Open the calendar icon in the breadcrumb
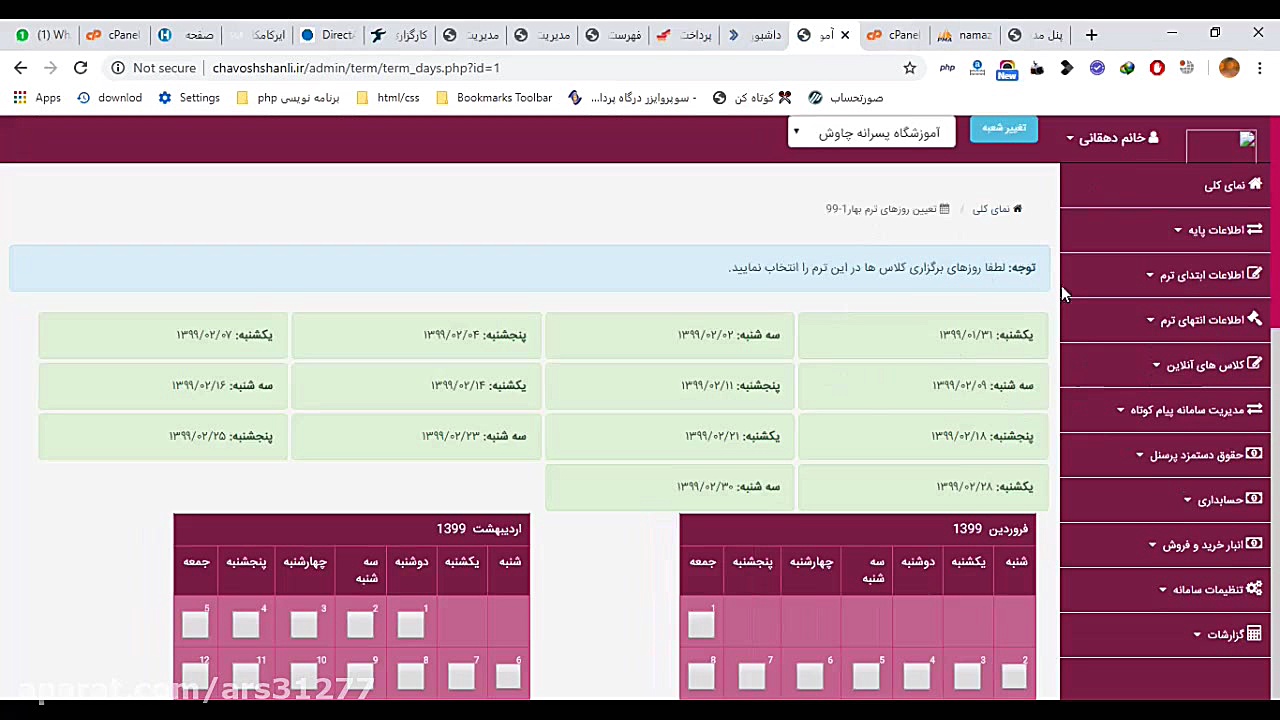Screen dimensions: 1280x720 [943, 208]
